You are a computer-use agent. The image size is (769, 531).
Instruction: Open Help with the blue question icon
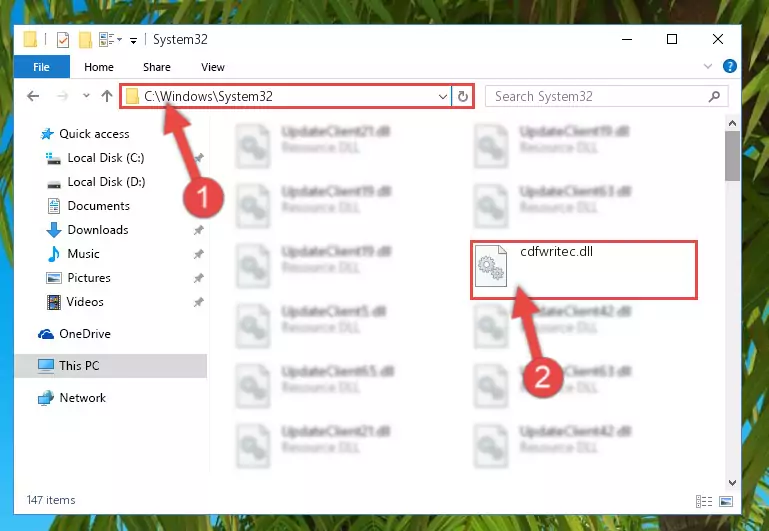click(729, 66)
